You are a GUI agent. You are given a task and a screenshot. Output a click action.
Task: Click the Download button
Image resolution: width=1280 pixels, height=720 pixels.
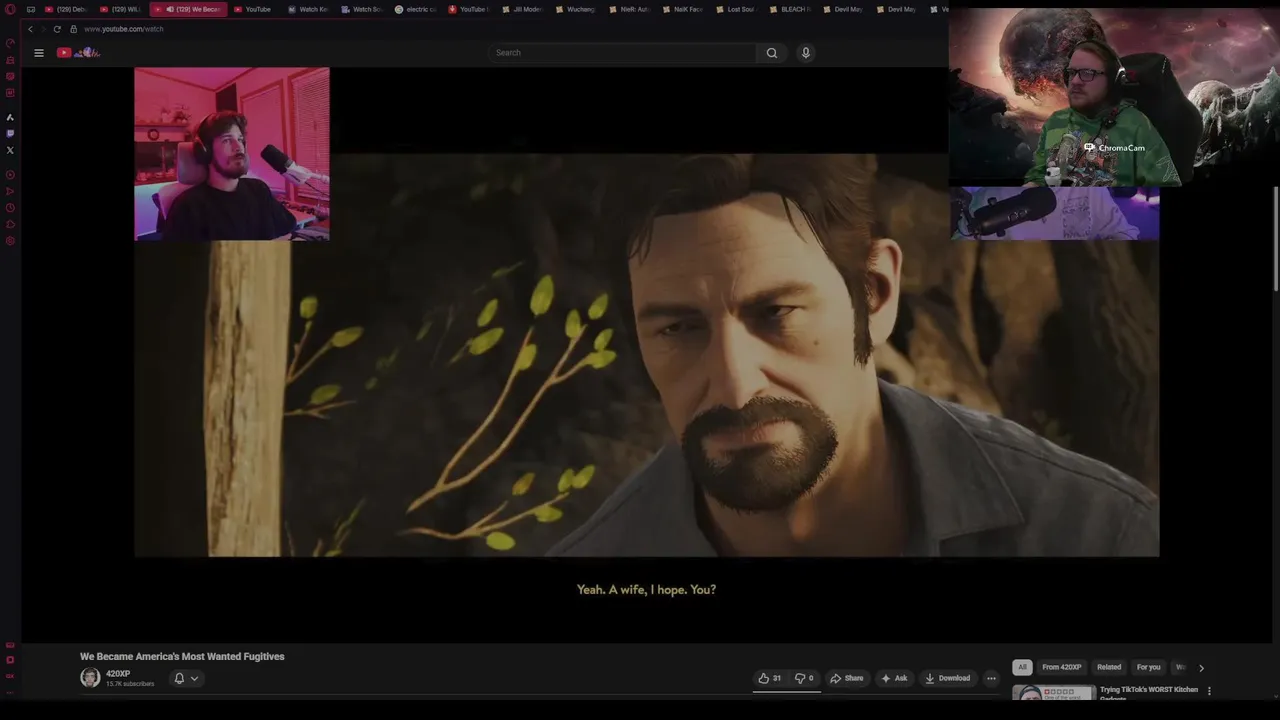[x=947, y=678]
